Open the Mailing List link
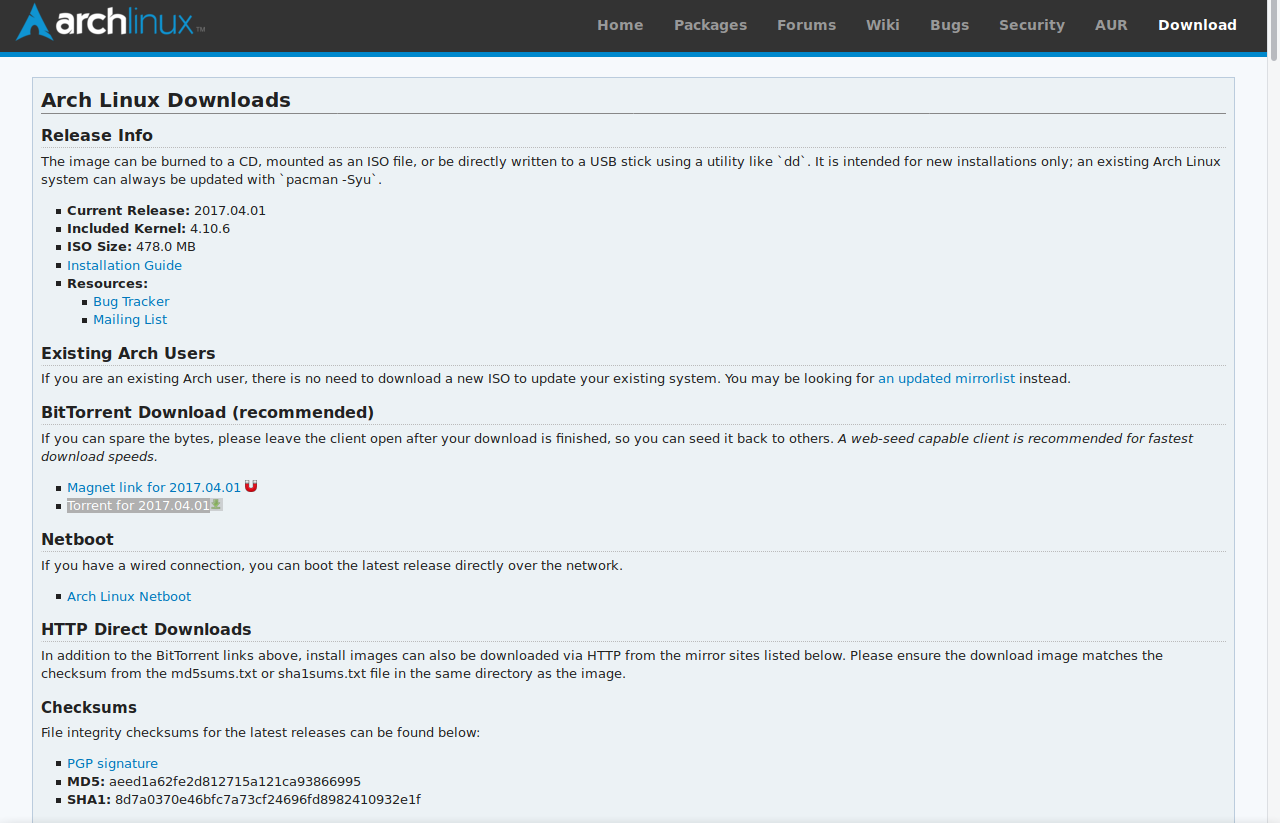The height and width of the screenshot is (823, 1280). click(130, 319)
